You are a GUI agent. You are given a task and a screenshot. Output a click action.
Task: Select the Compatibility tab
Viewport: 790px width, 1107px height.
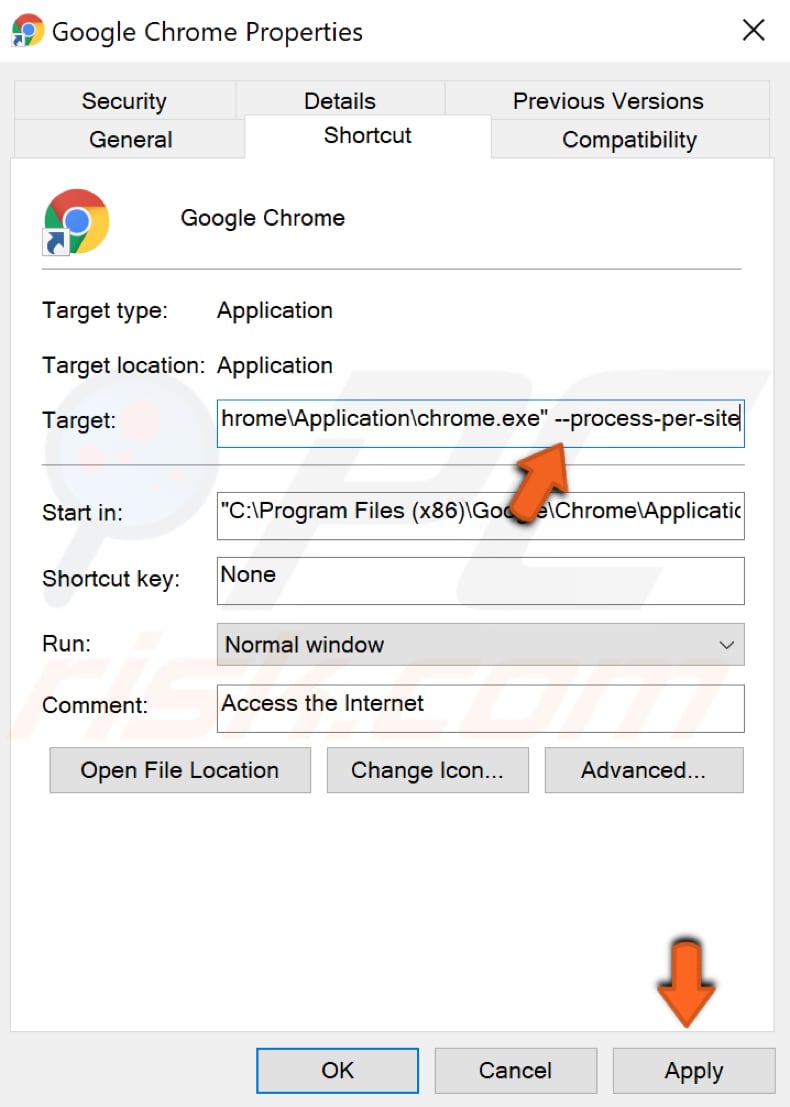click(629, 140)
